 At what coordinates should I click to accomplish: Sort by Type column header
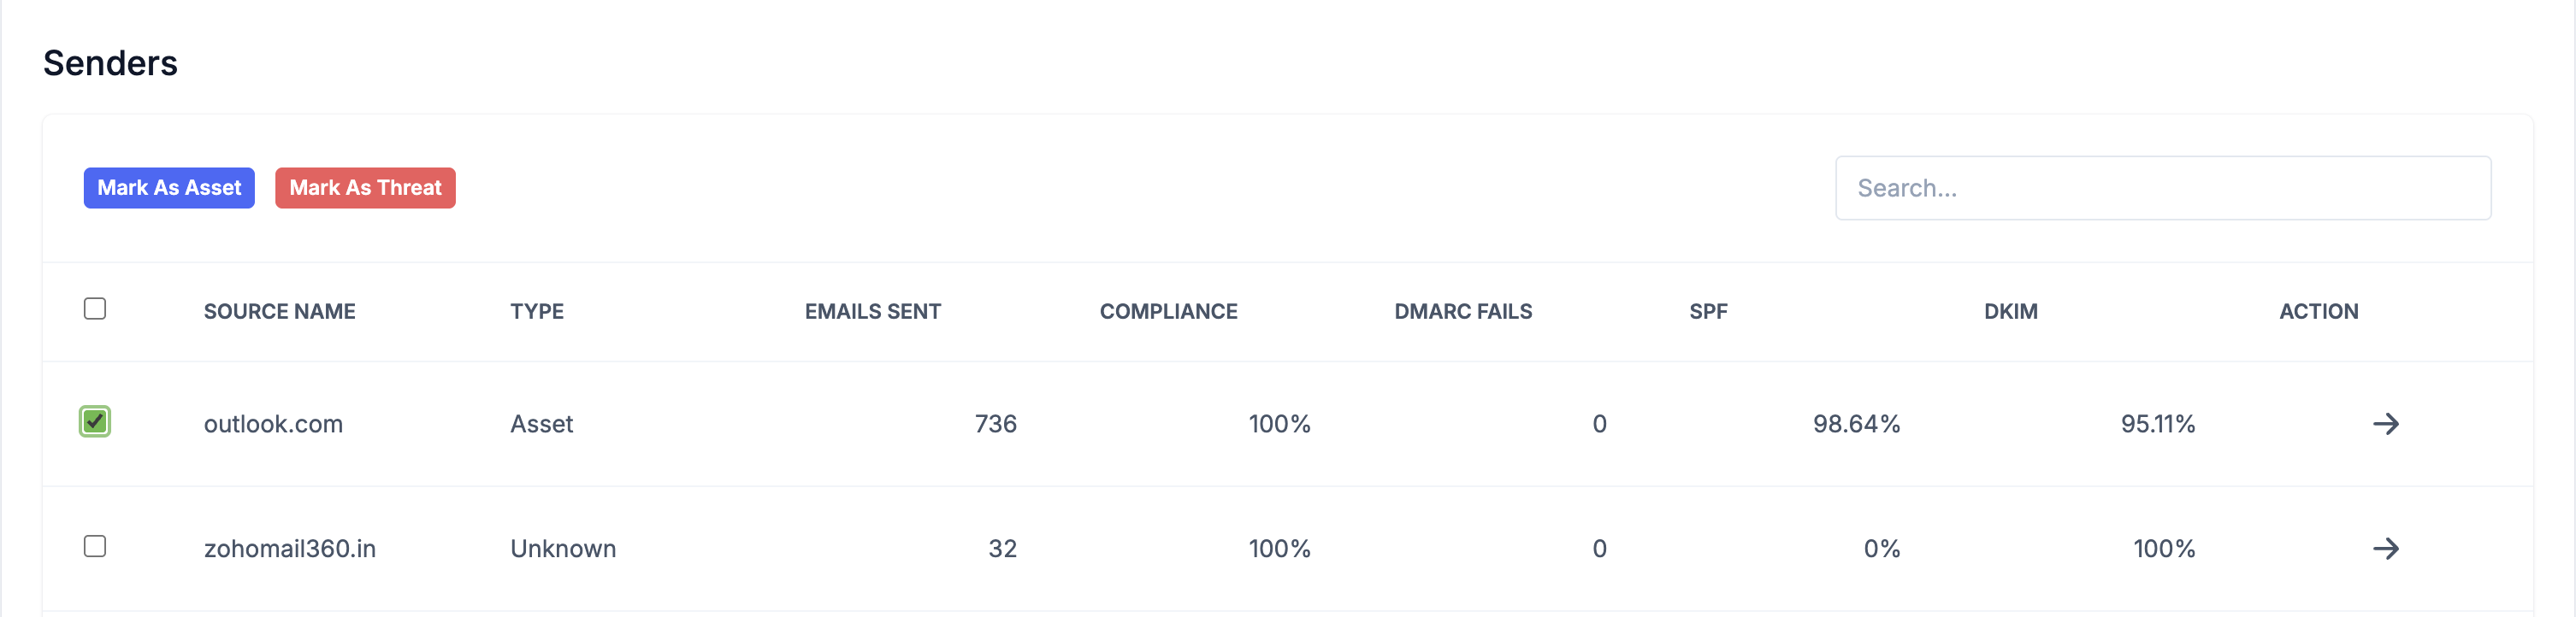coord(537,312)
